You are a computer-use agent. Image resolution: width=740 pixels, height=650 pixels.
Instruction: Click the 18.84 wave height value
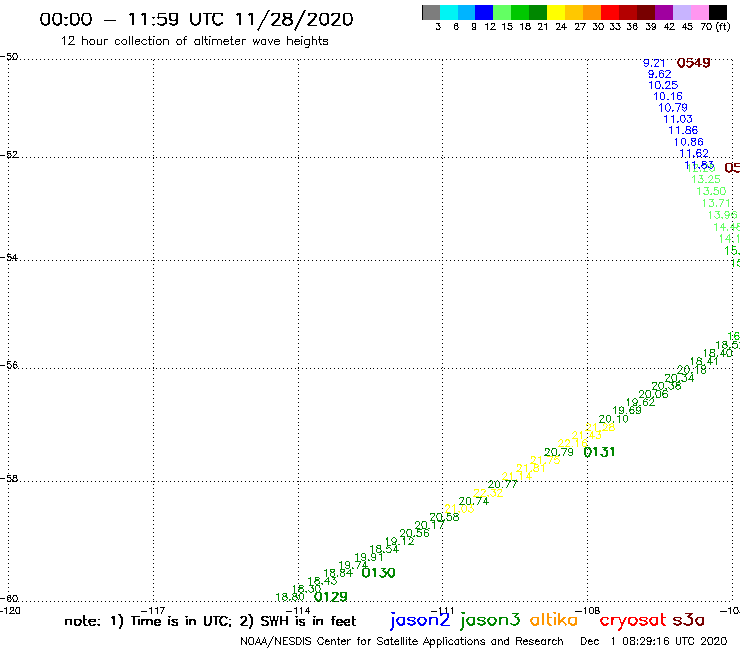coord(338,573)
